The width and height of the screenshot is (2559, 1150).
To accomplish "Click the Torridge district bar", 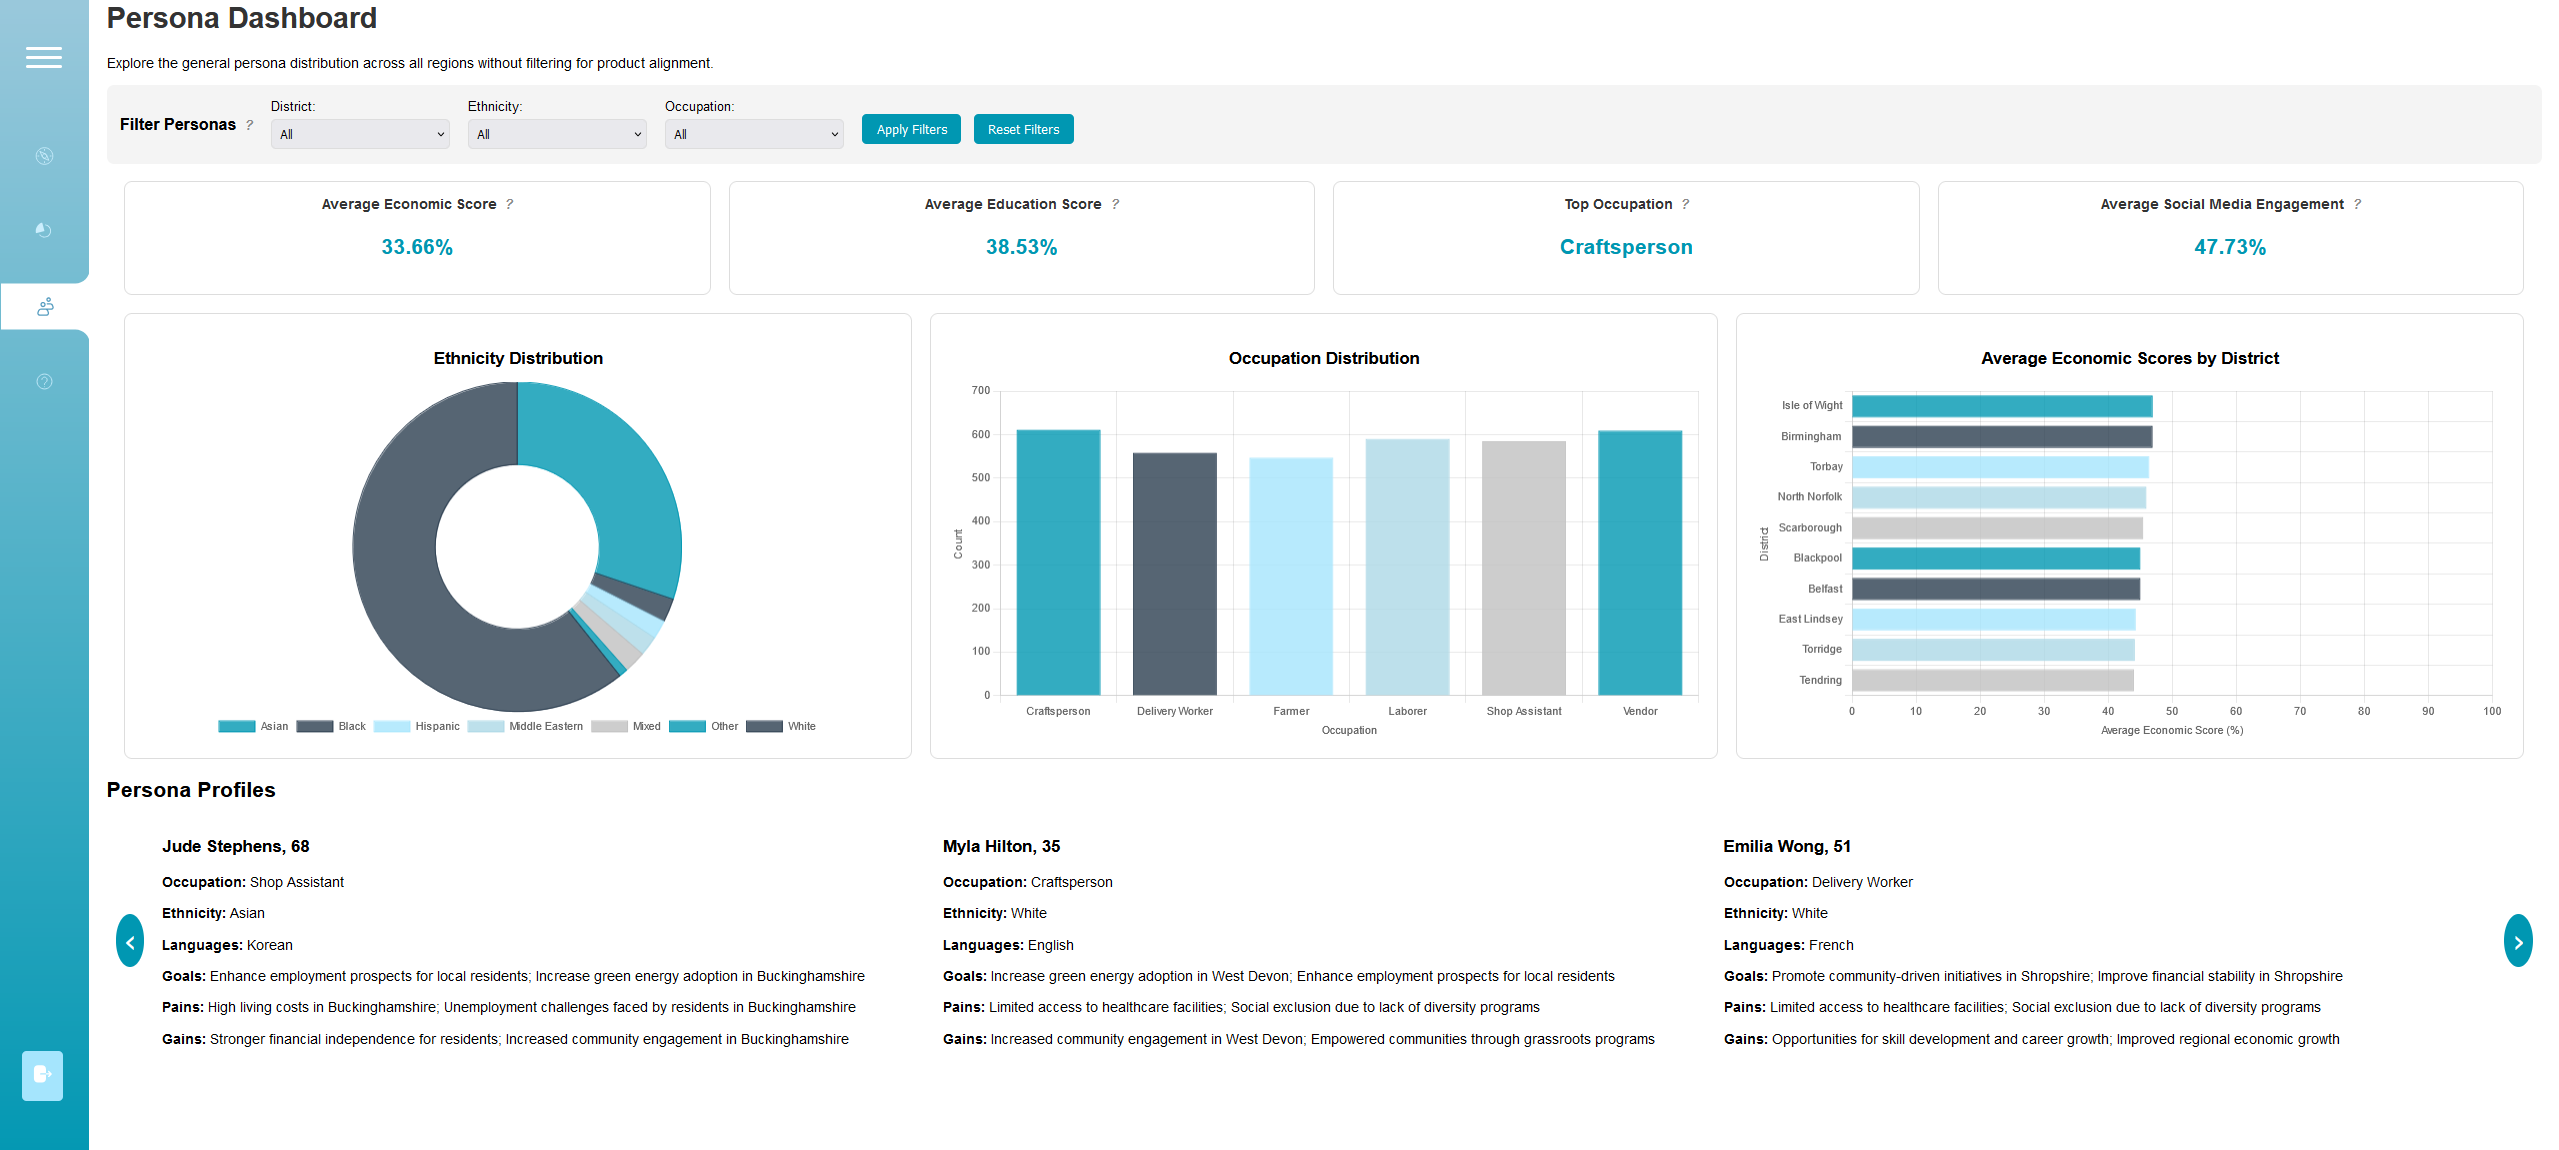I will click(x=1993, y=650).
